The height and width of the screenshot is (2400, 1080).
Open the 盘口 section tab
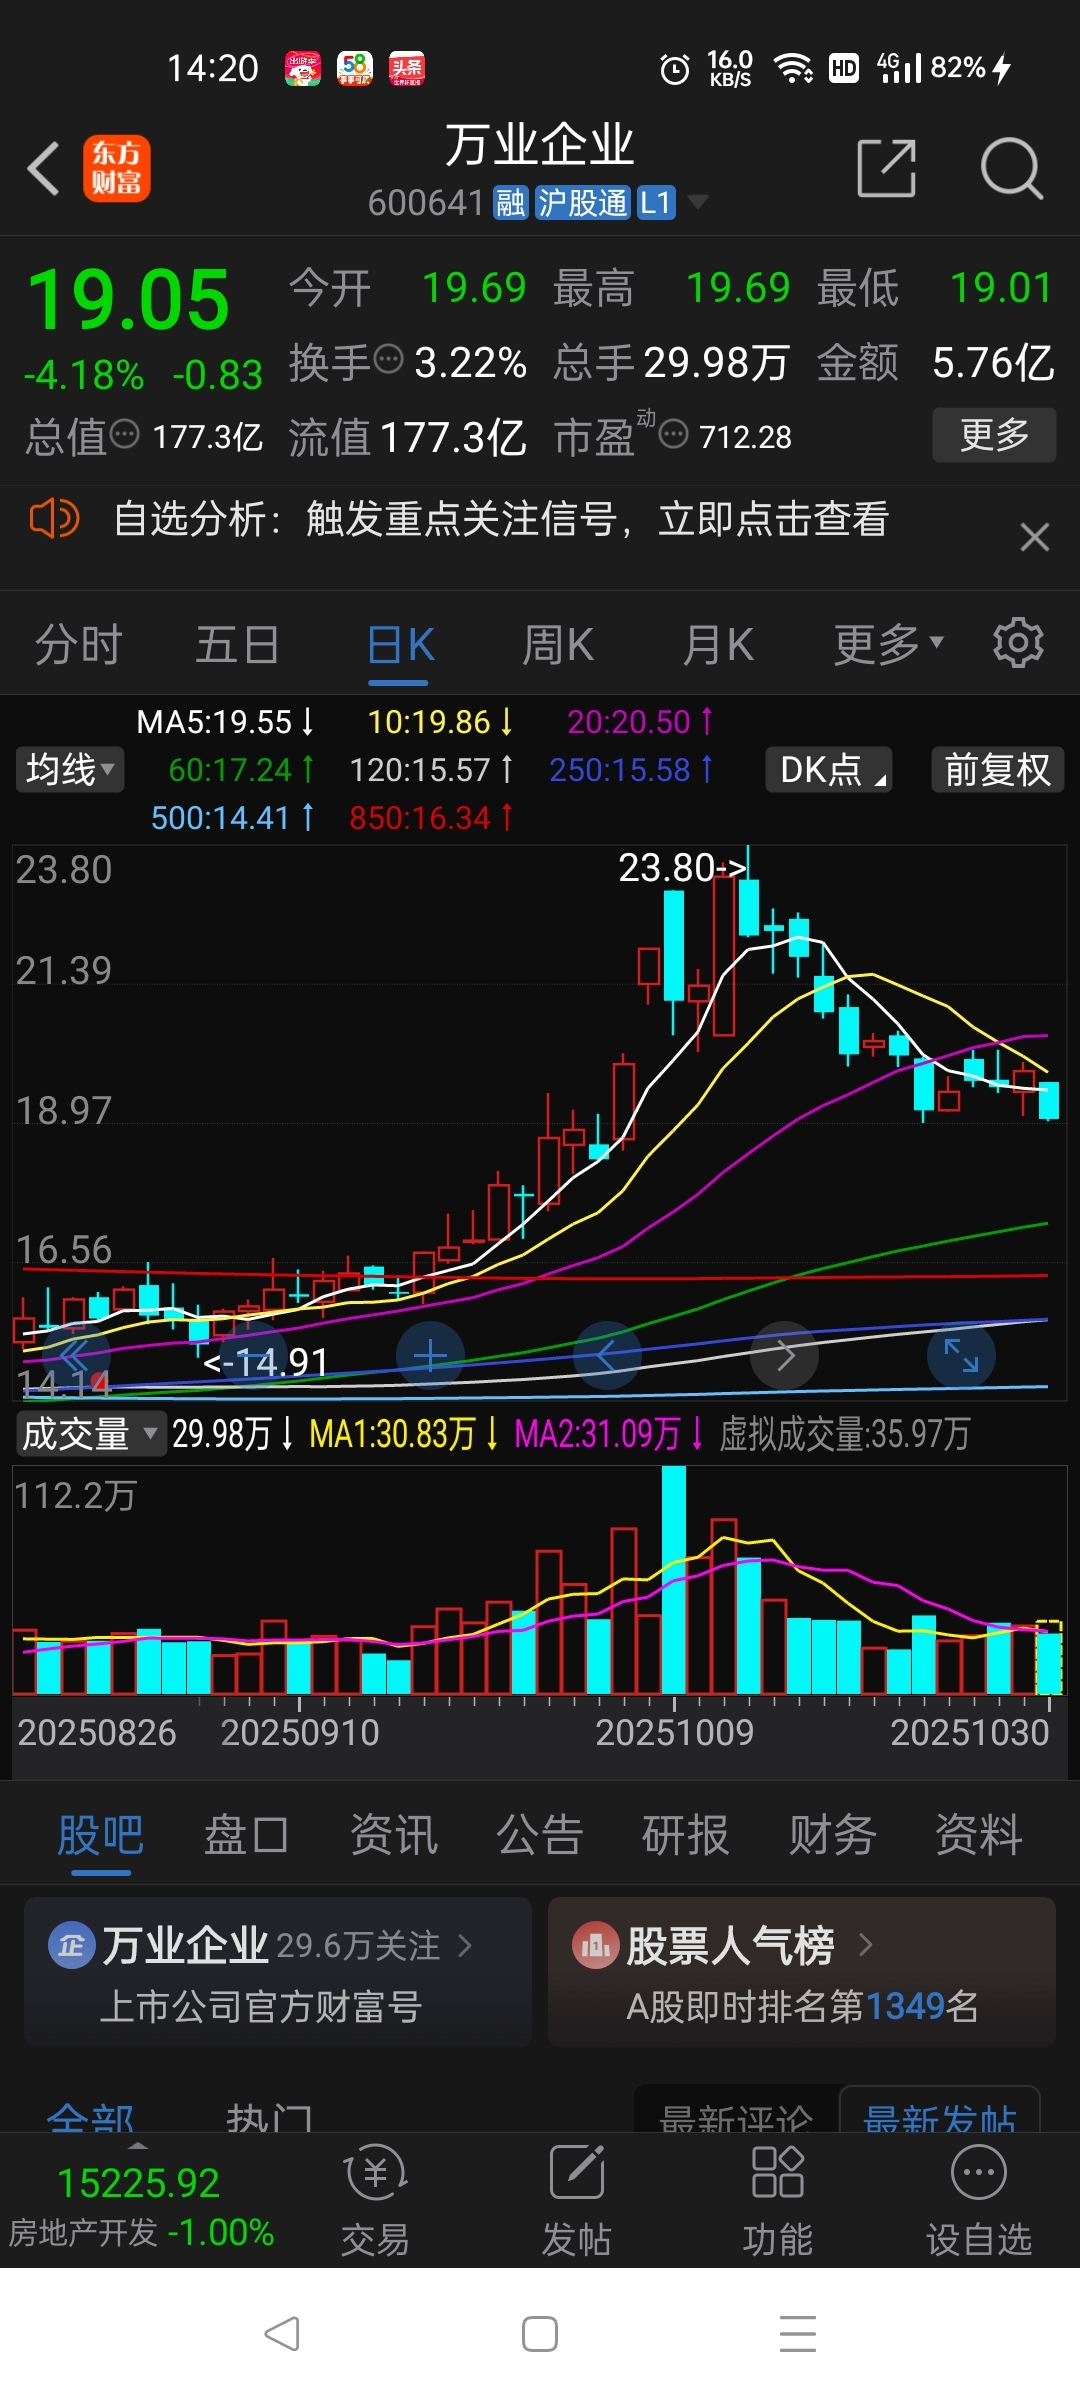[247, 1835]
